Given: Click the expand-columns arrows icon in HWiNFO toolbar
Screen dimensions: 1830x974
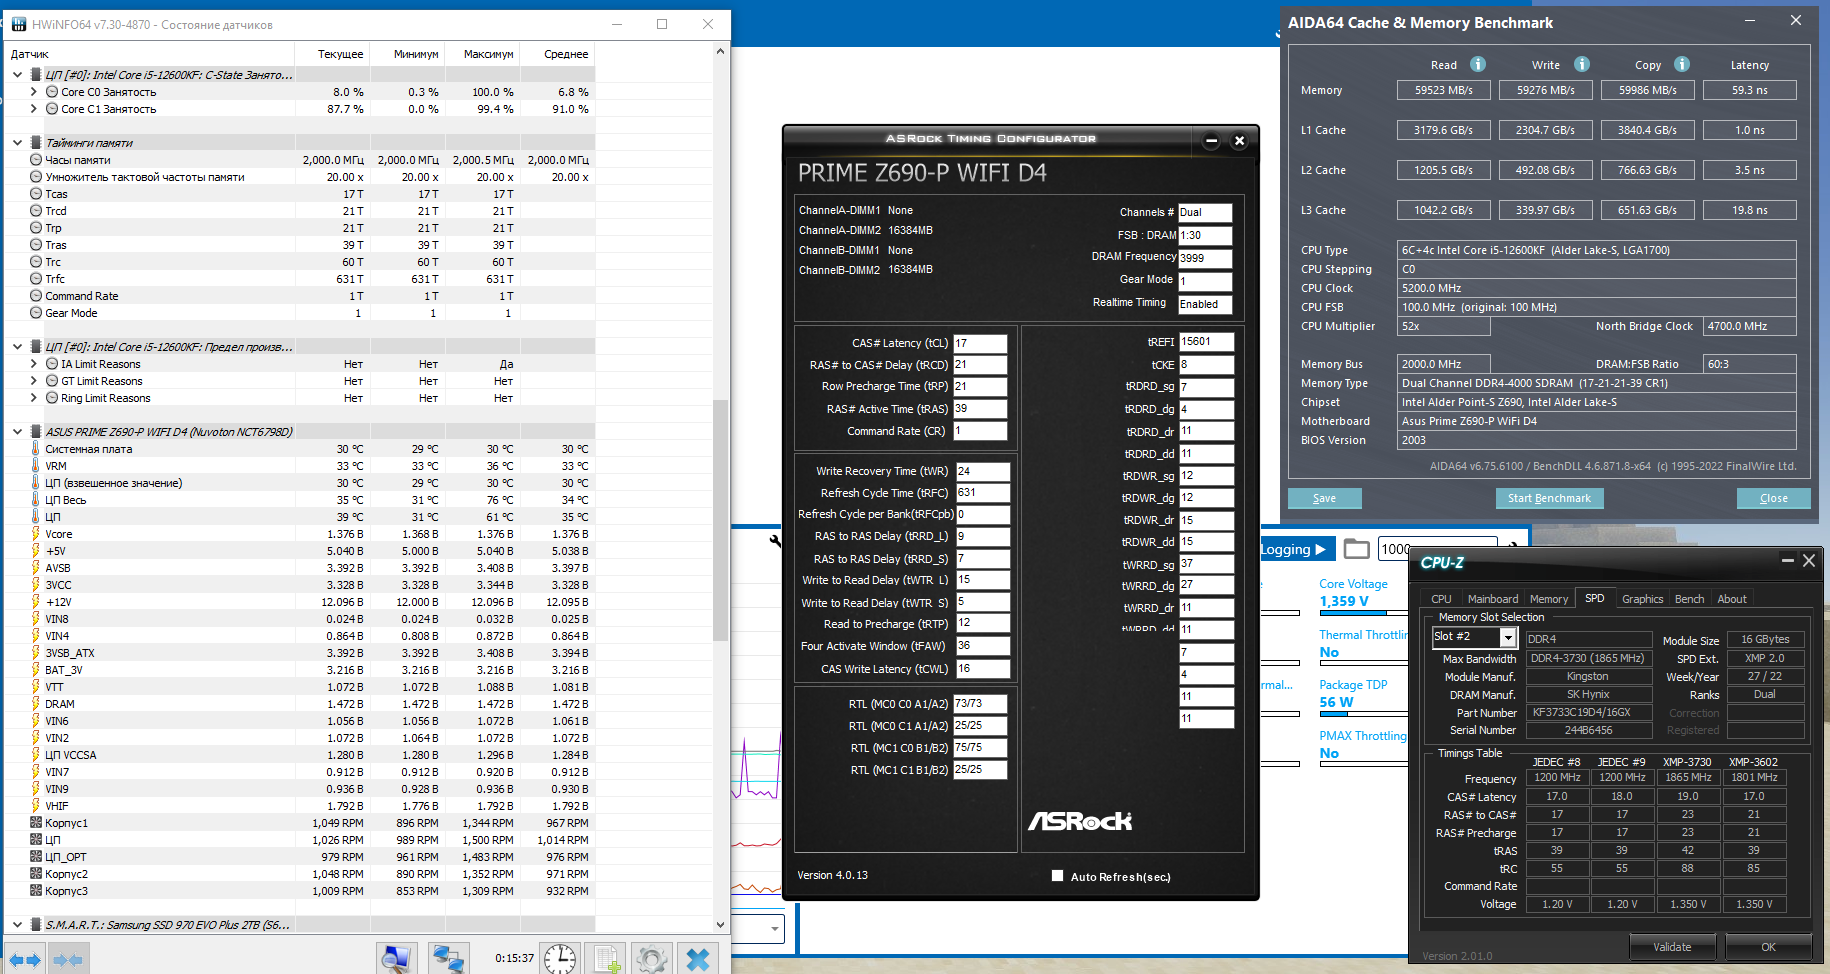Looking at the screenshot, I should [25, 960].
